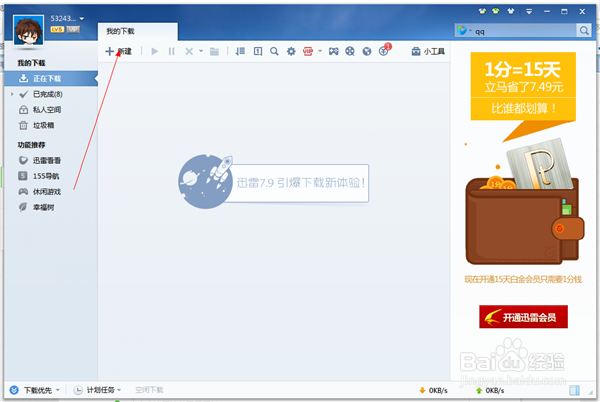
Task: Click the red 开通迅雷会员 button
Action: (523, 317)
